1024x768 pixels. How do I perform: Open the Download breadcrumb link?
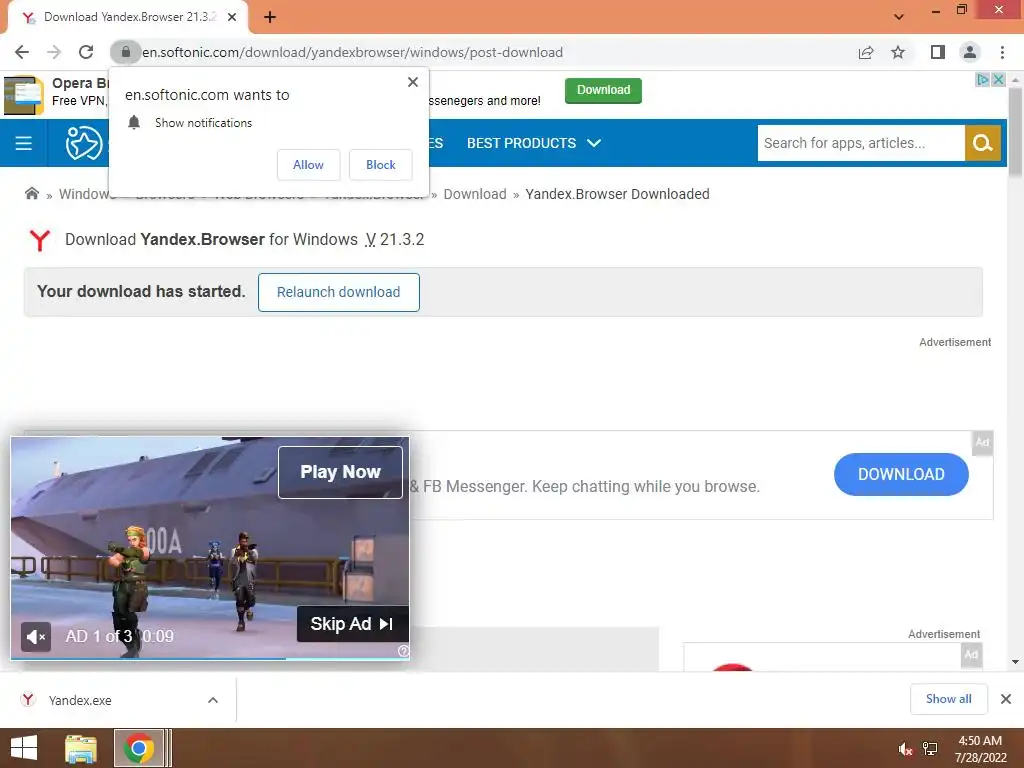pos(475,194)
